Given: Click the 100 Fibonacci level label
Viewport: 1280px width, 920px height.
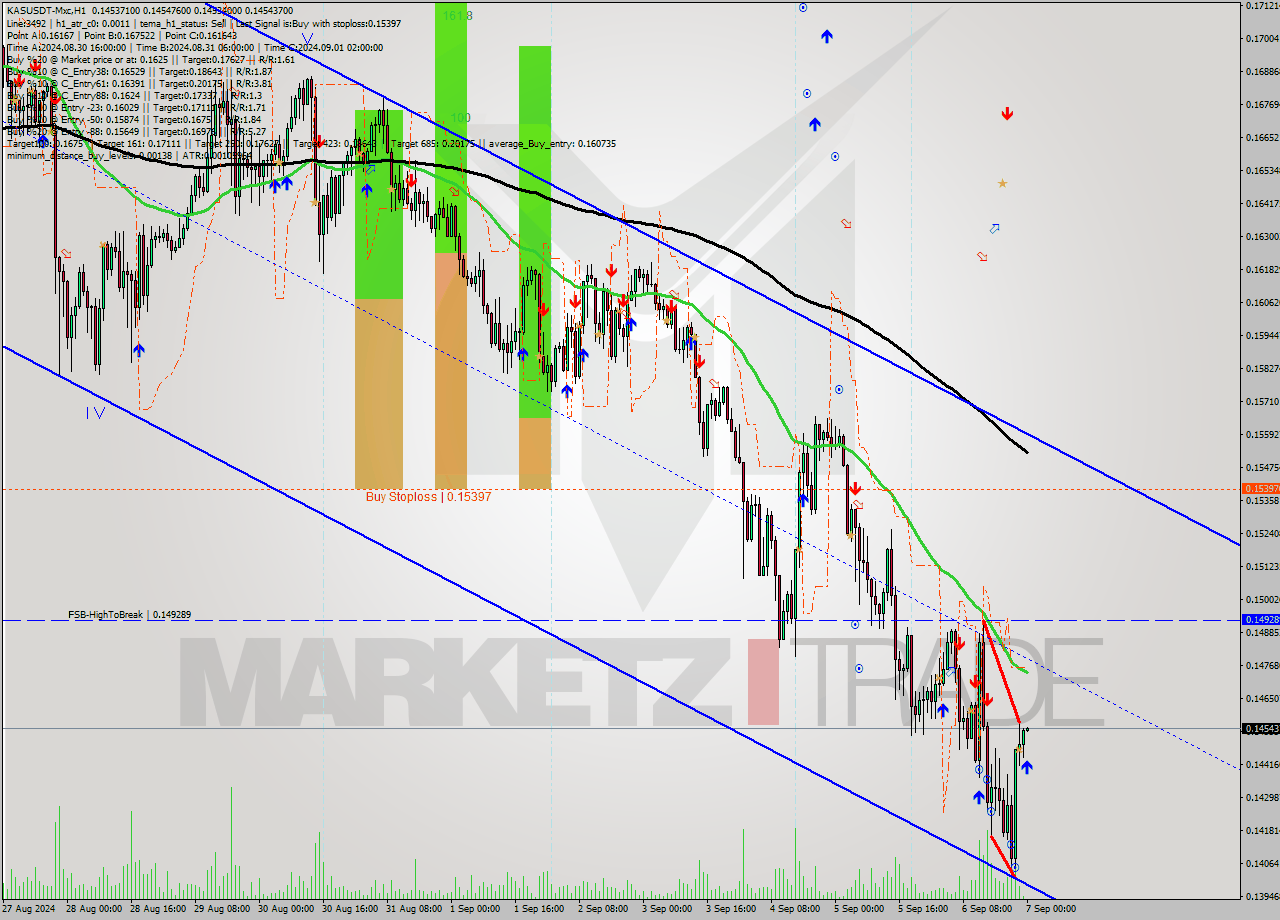Looking at the screenshot, I should coord(459,117).
